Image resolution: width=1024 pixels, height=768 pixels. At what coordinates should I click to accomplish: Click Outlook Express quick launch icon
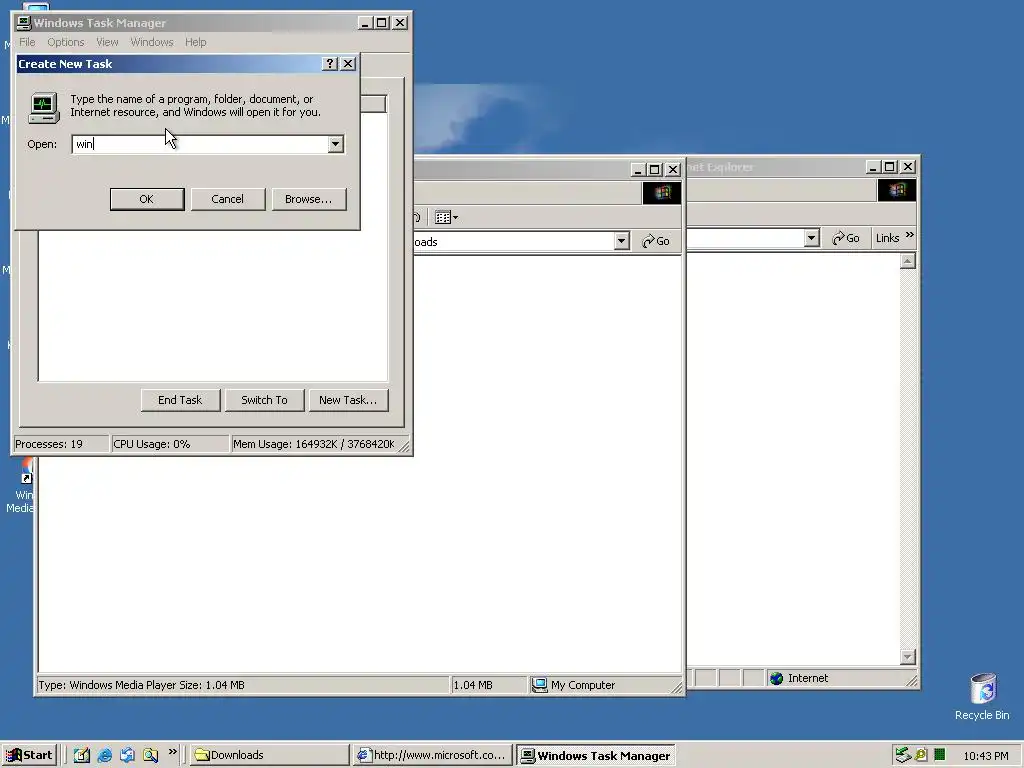click(x=127, y=755)
